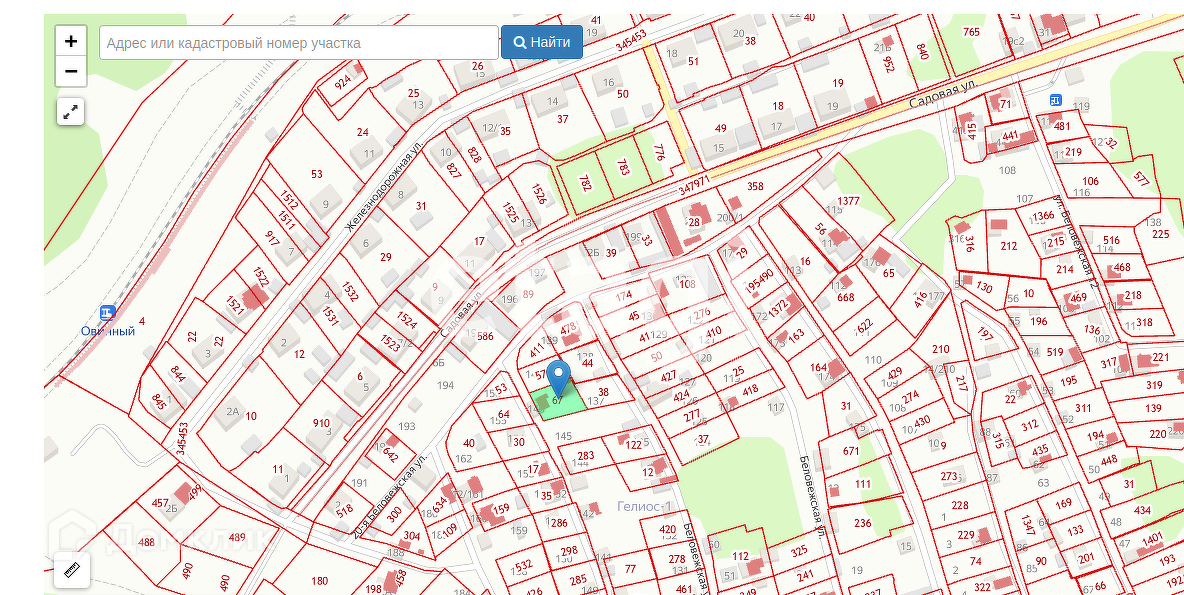Select parcel 1512
1184x595 pixels.
pyautogui.click(x=289, y=199)
